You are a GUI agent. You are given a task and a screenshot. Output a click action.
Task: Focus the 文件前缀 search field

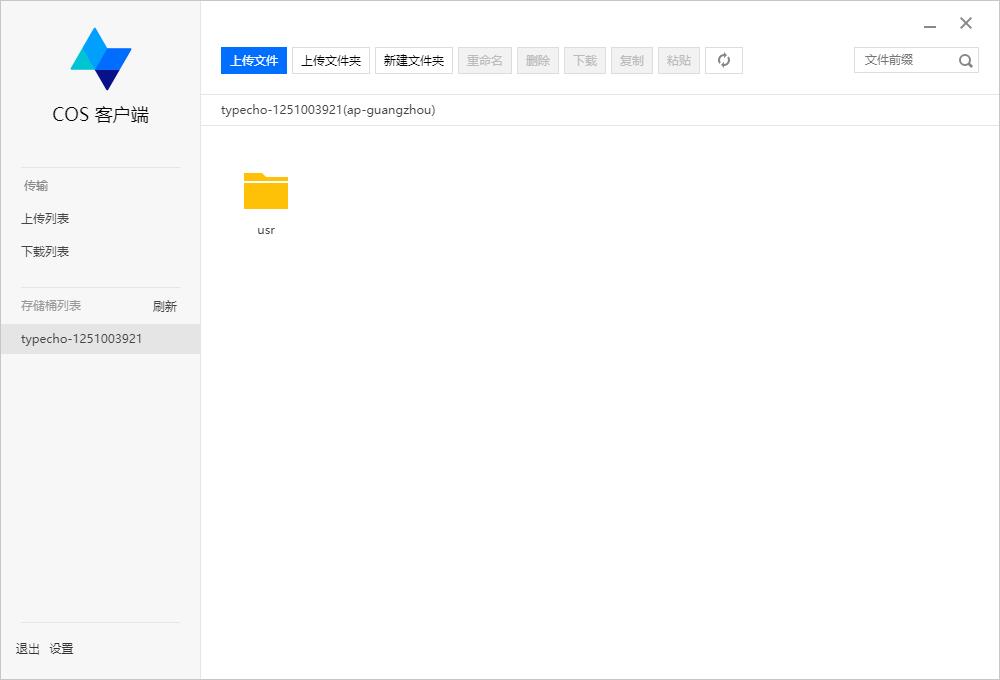[902, 61]
